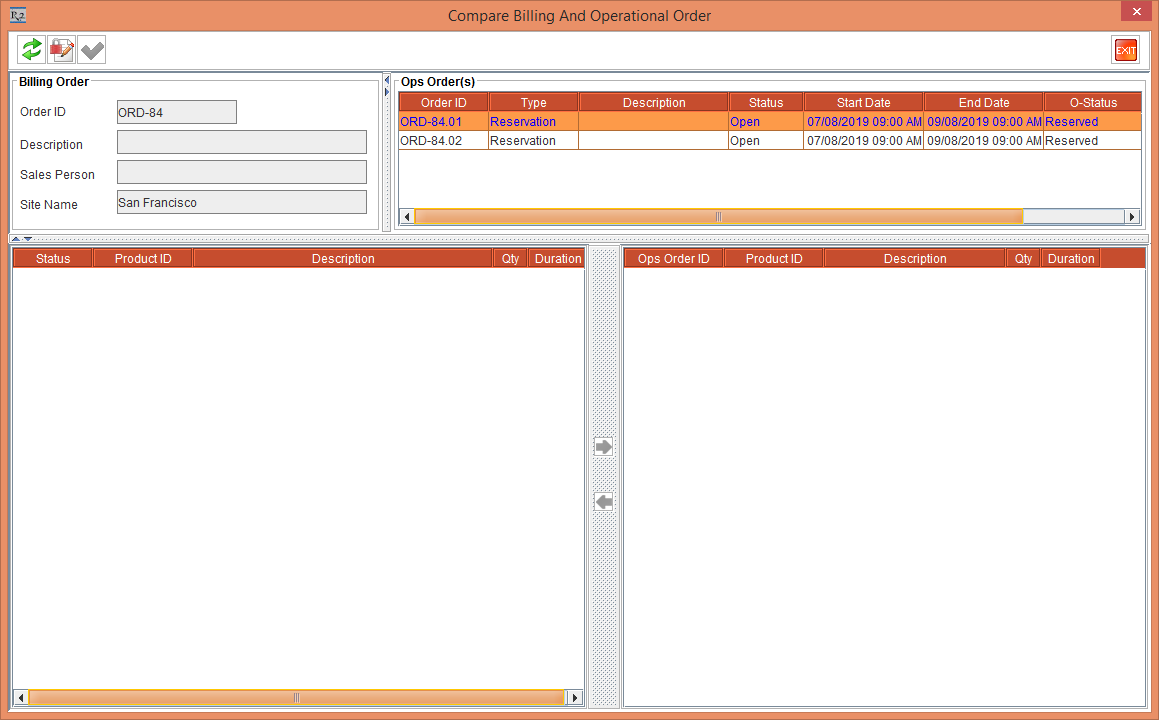Expand panel using right splitter arrow
Image resolution: width=1159 pixels, height=720 pixels.
coord(389,91)
